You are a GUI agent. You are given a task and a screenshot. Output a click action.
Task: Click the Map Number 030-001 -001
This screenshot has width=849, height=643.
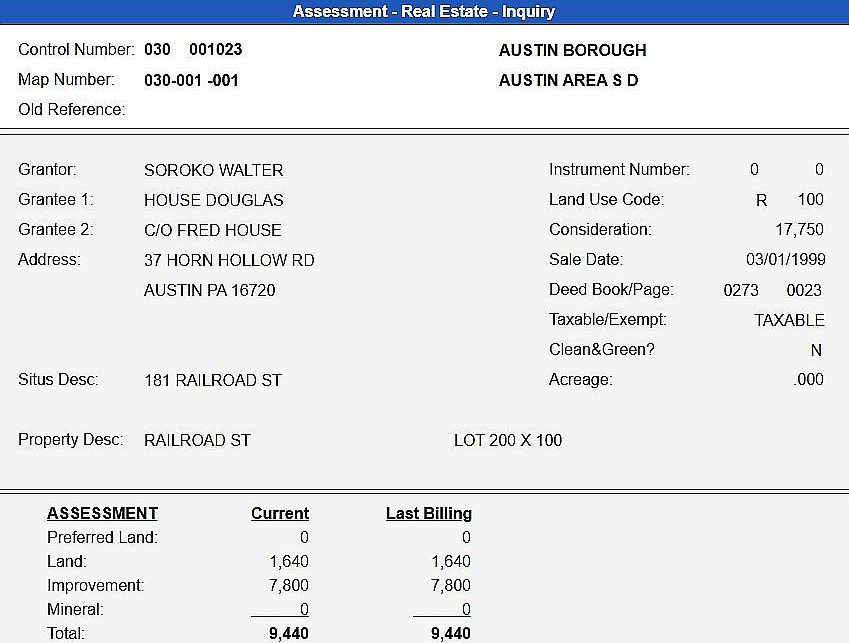(x=191, y=80)
